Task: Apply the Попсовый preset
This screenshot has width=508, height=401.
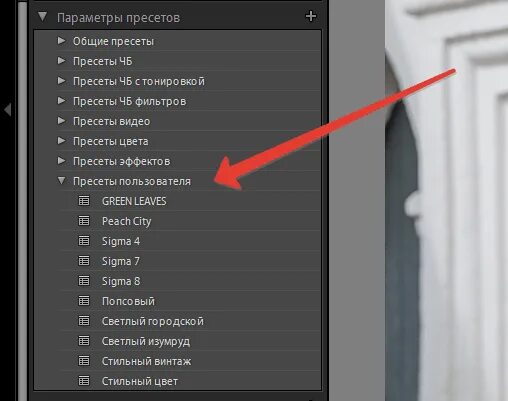Action: 128,301
